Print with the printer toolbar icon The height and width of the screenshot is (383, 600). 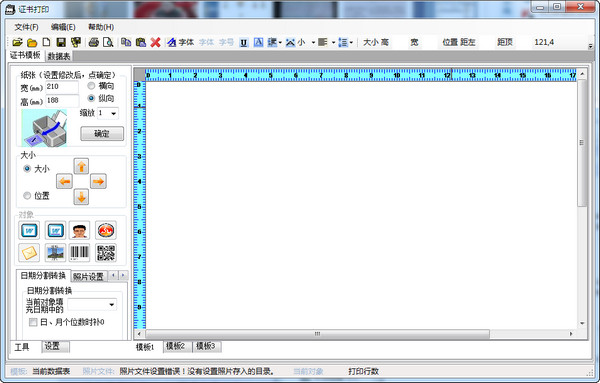94,42
